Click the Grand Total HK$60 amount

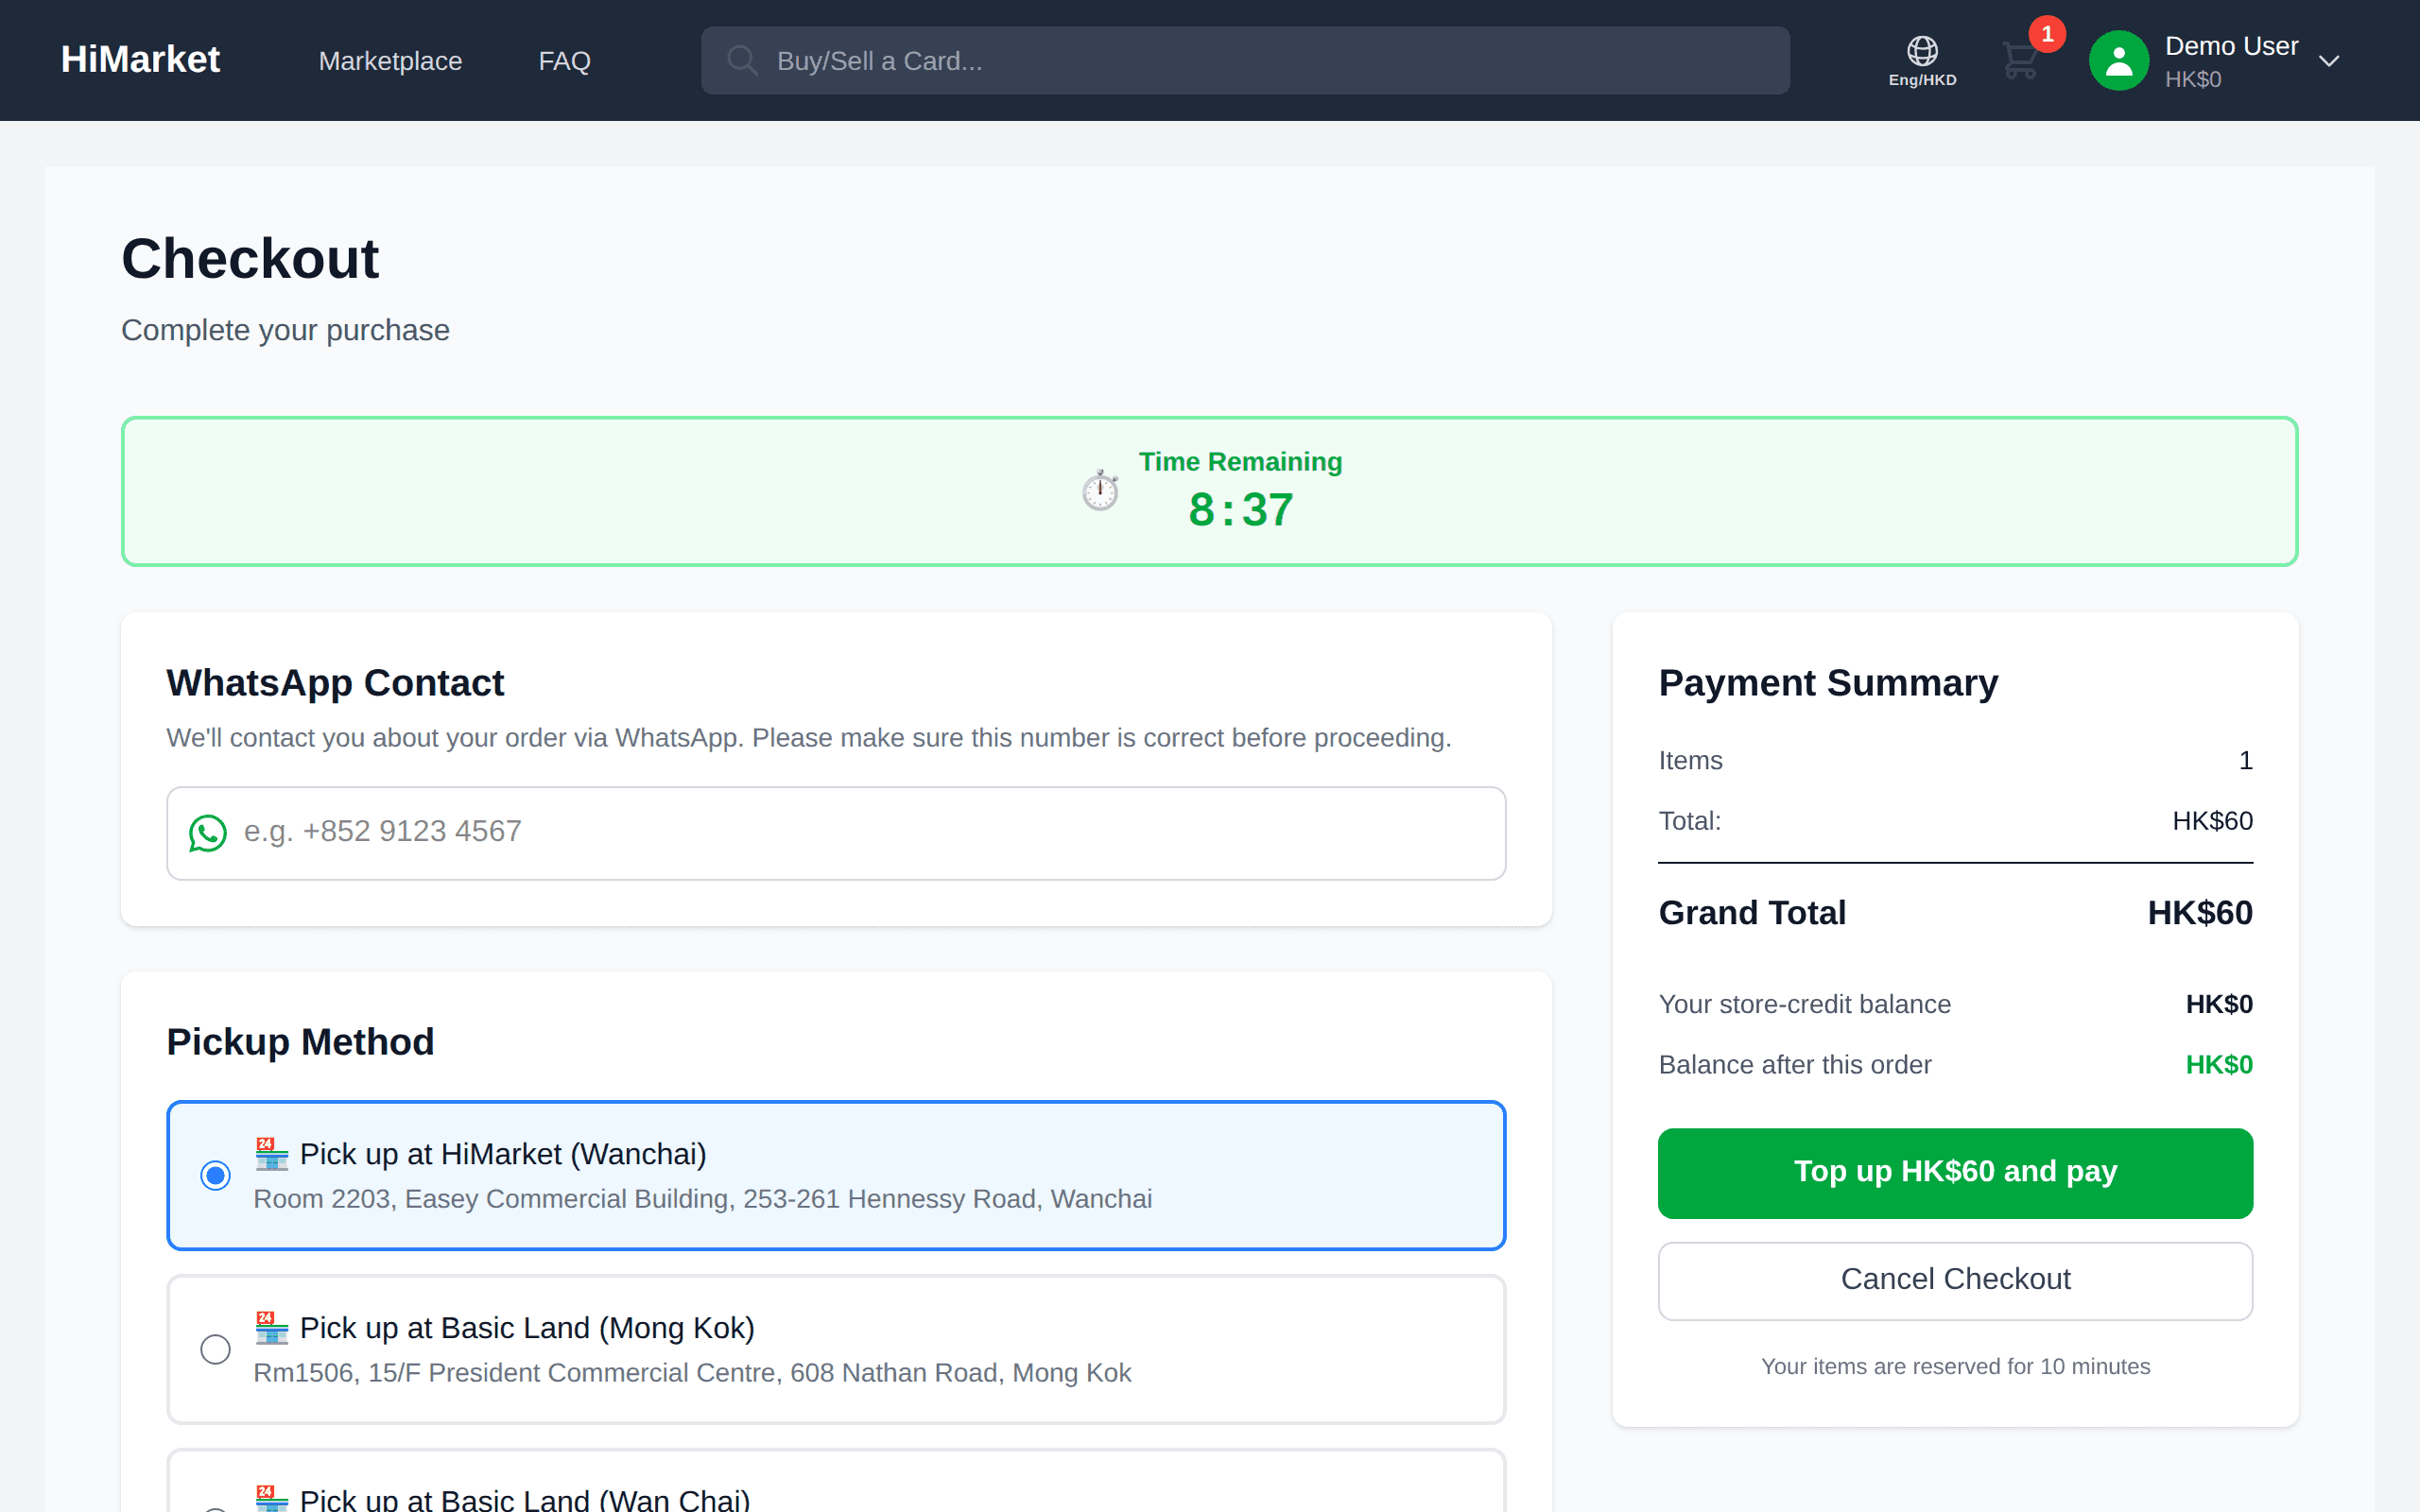coord(2200,913)
